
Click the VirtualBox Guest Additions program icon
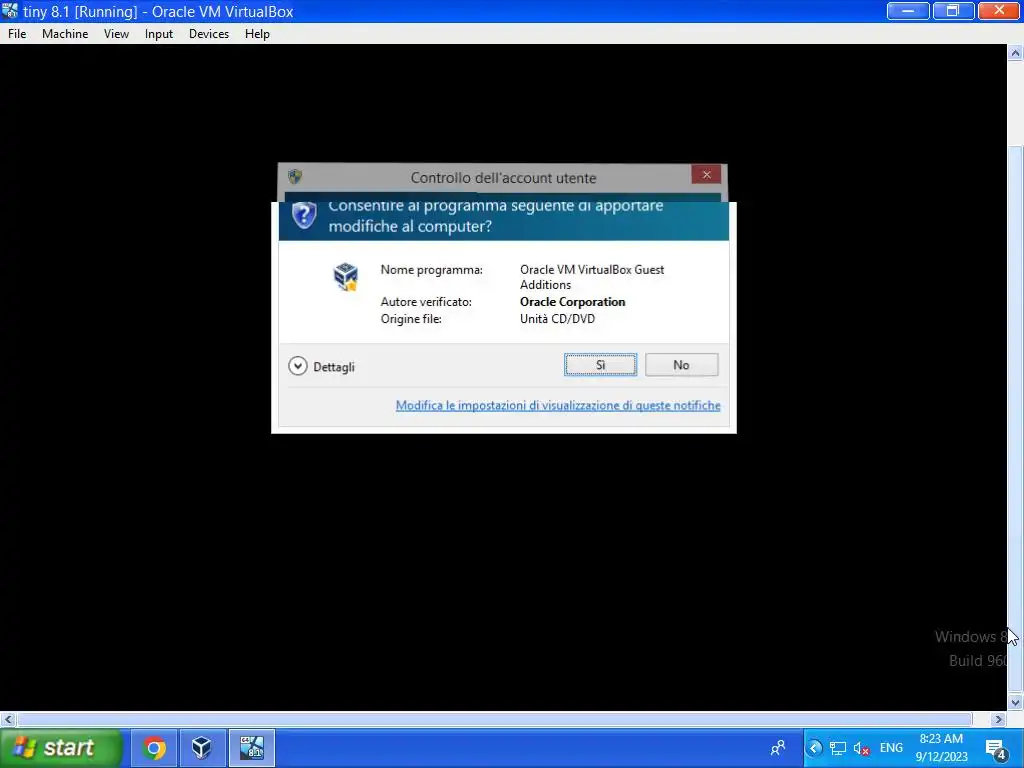point(345,277)
